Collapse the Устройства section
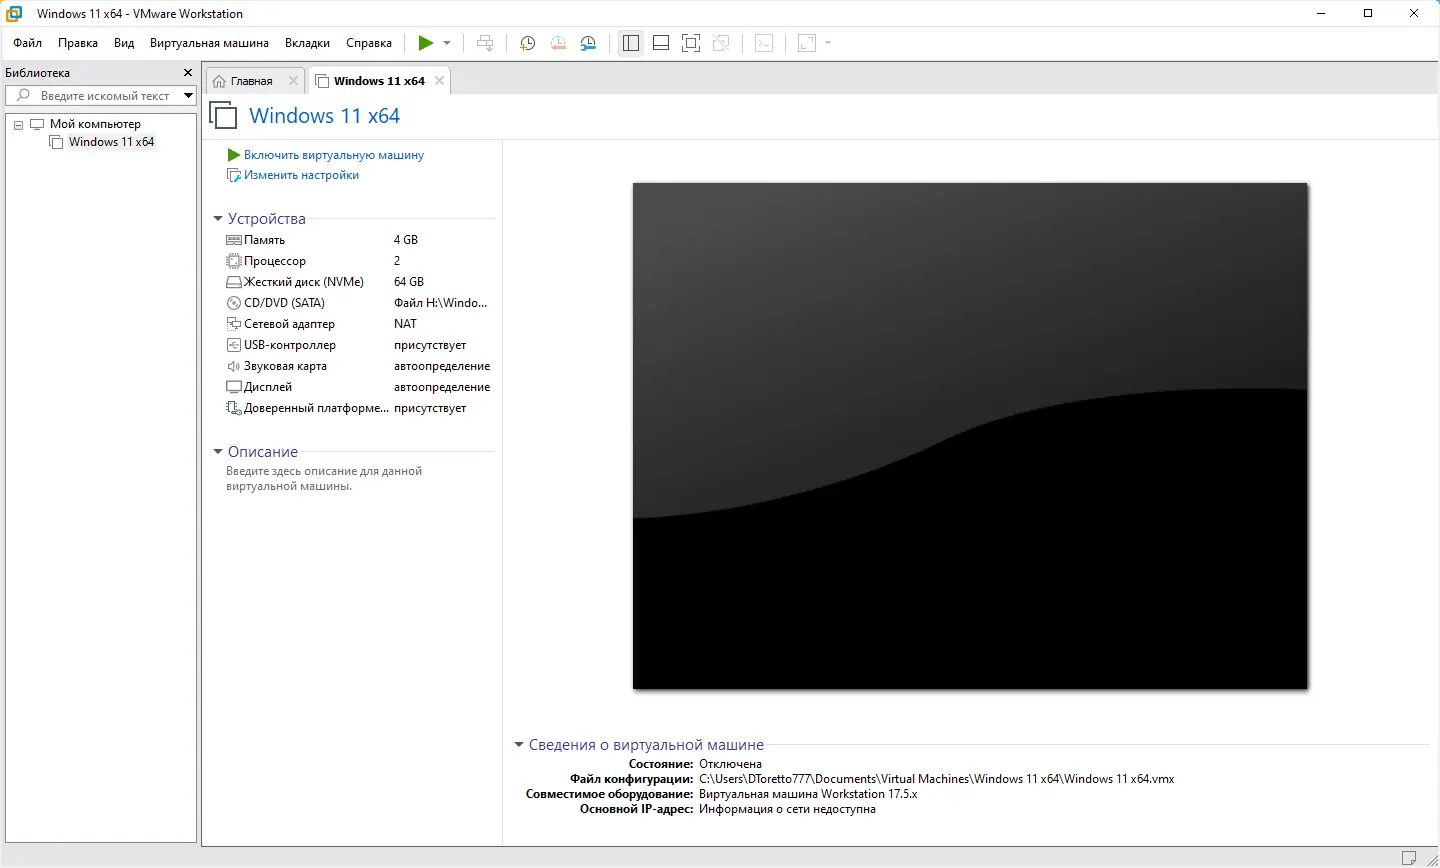The image size is (1440, 868). (x=218, y=219)
